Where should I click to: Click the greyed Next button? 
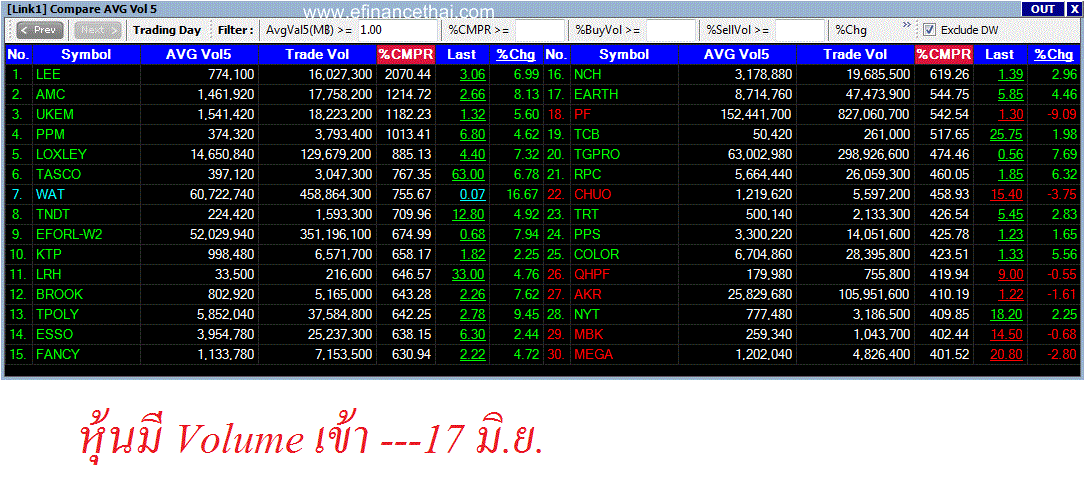tap(98, 30)
